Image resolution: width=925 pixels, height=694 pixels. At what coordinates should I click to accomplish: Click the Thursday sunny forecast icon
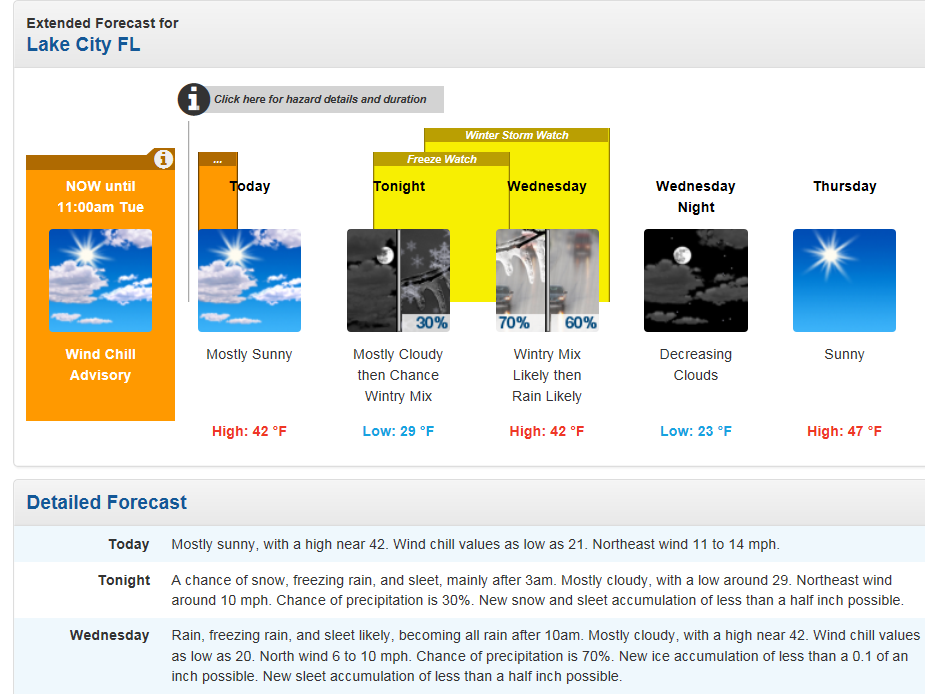tap(844, 280)
